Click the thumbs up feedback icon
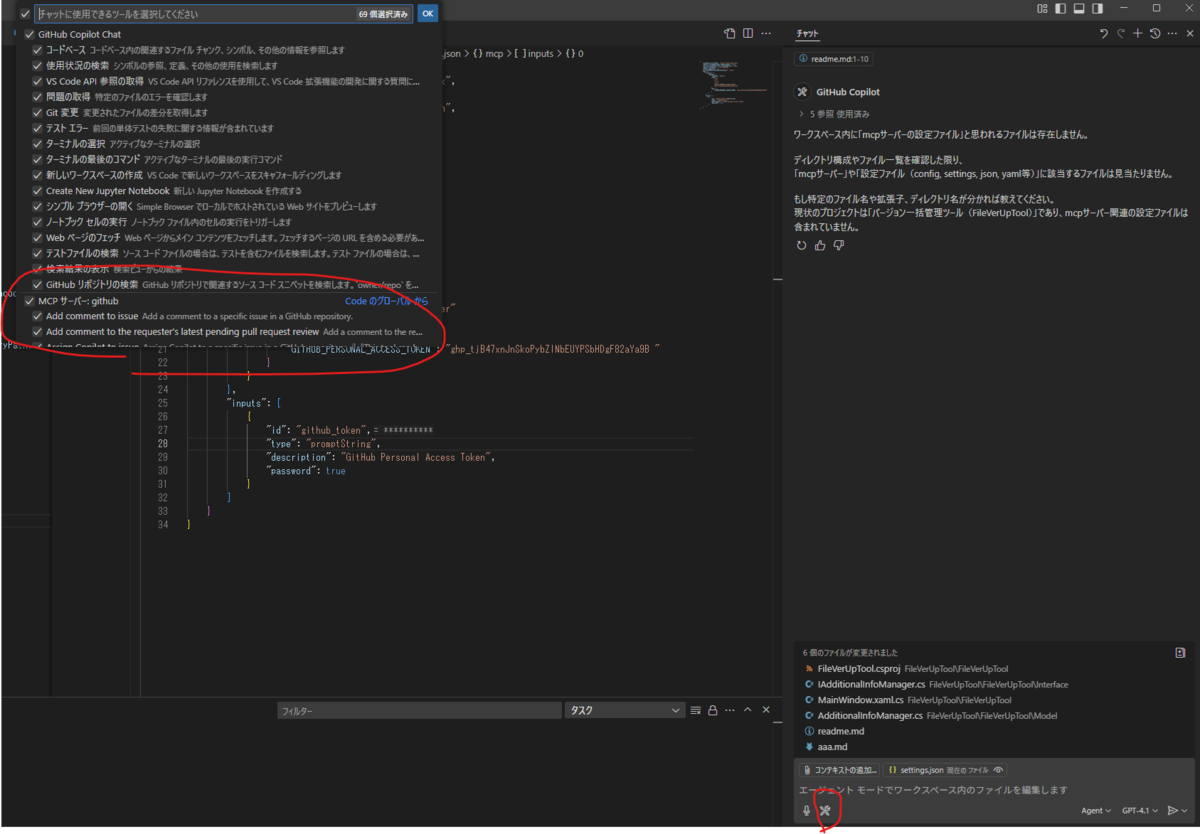The width and height of the screenshot is (1200, 834). point(820,245)
